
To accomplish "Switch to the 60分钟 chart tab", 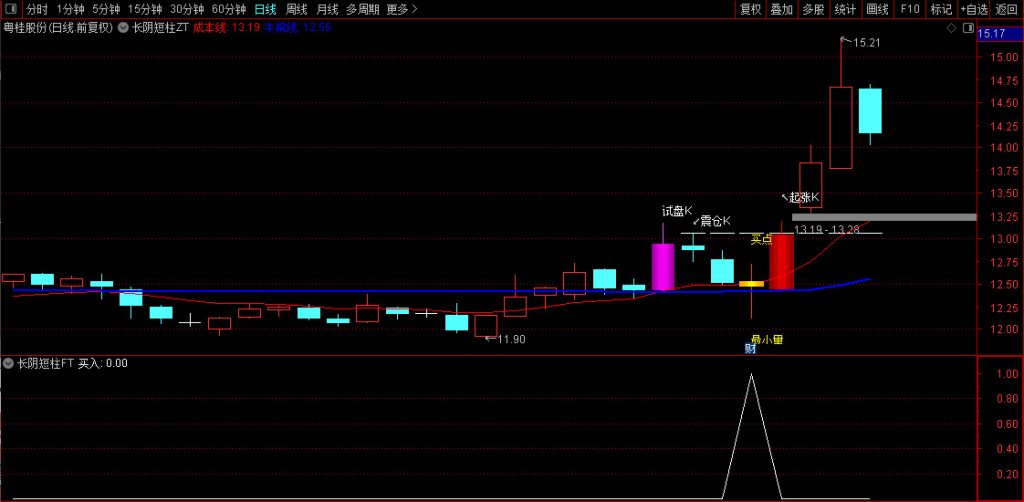I will point(229,9).
